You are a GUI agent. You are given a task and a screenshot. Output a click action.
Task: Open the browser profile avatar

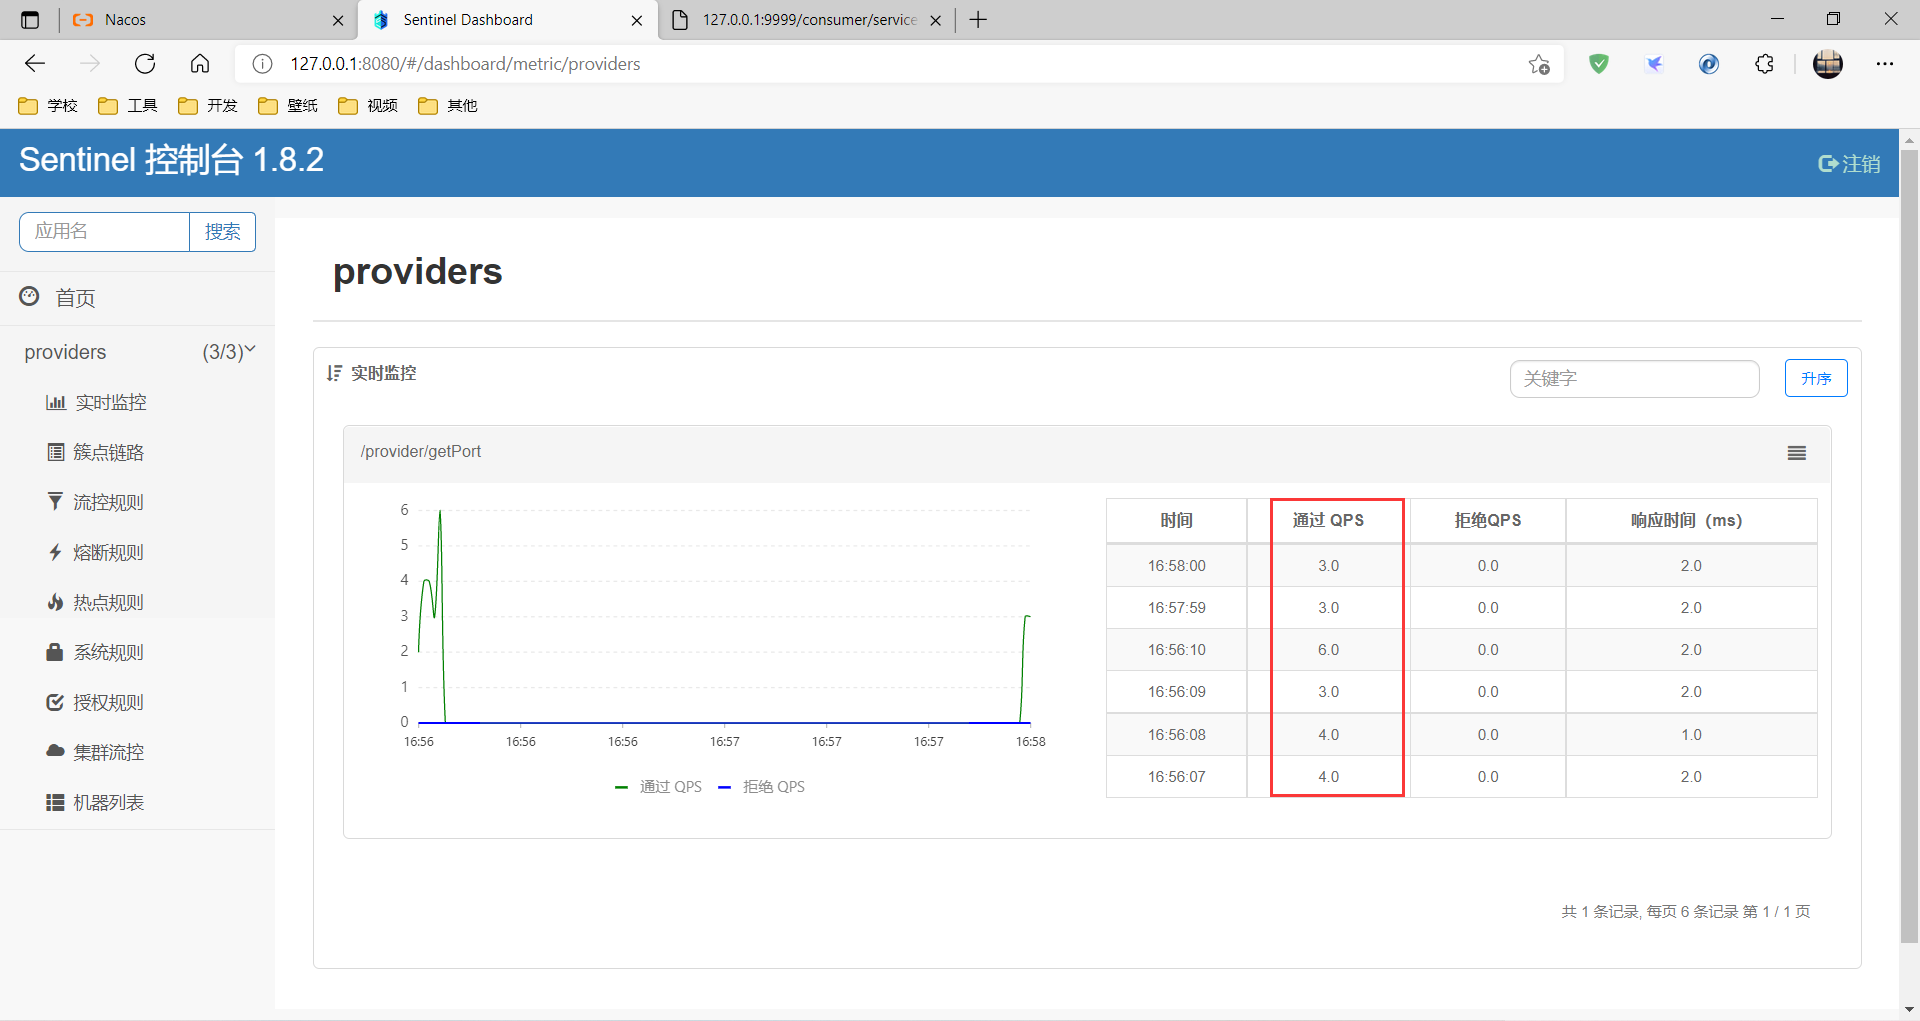coord(1828,64)
